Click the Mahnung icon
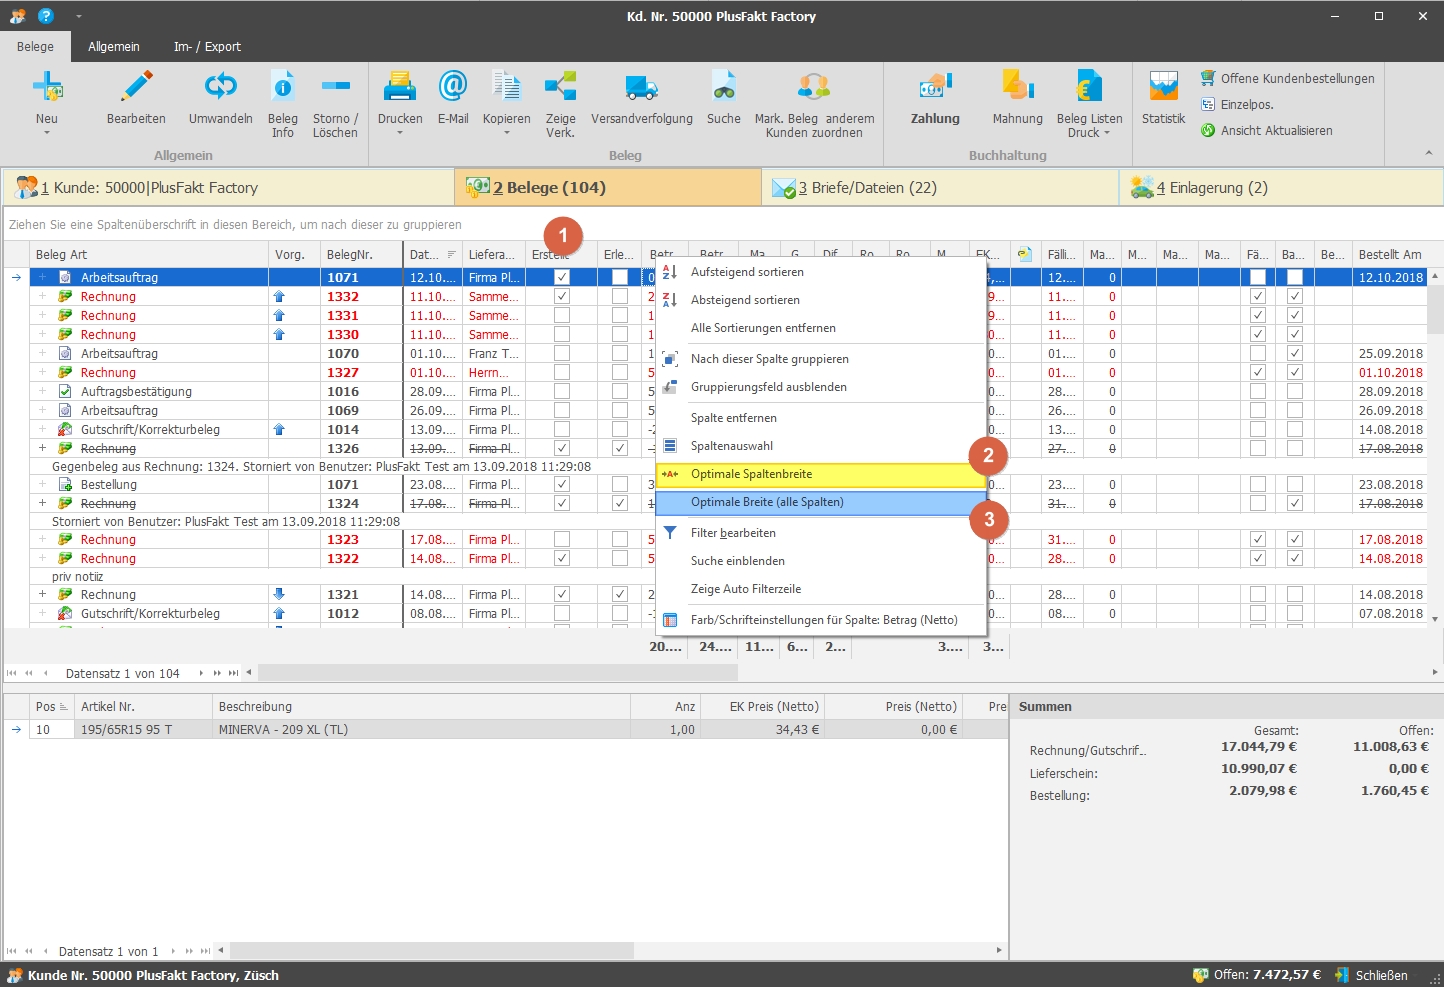Screen dimensions: 1444x987 1017,87
